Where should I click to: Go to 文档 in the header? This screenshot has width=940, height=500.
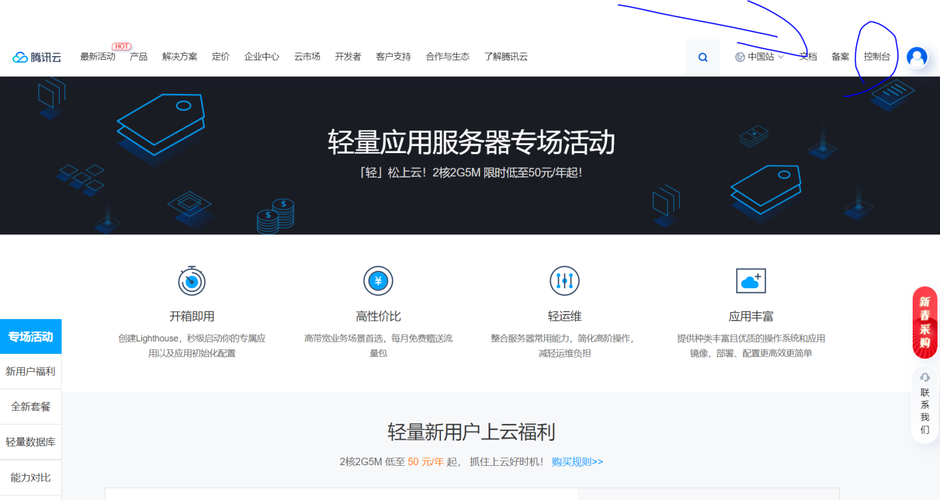click(x=808, y=56)
